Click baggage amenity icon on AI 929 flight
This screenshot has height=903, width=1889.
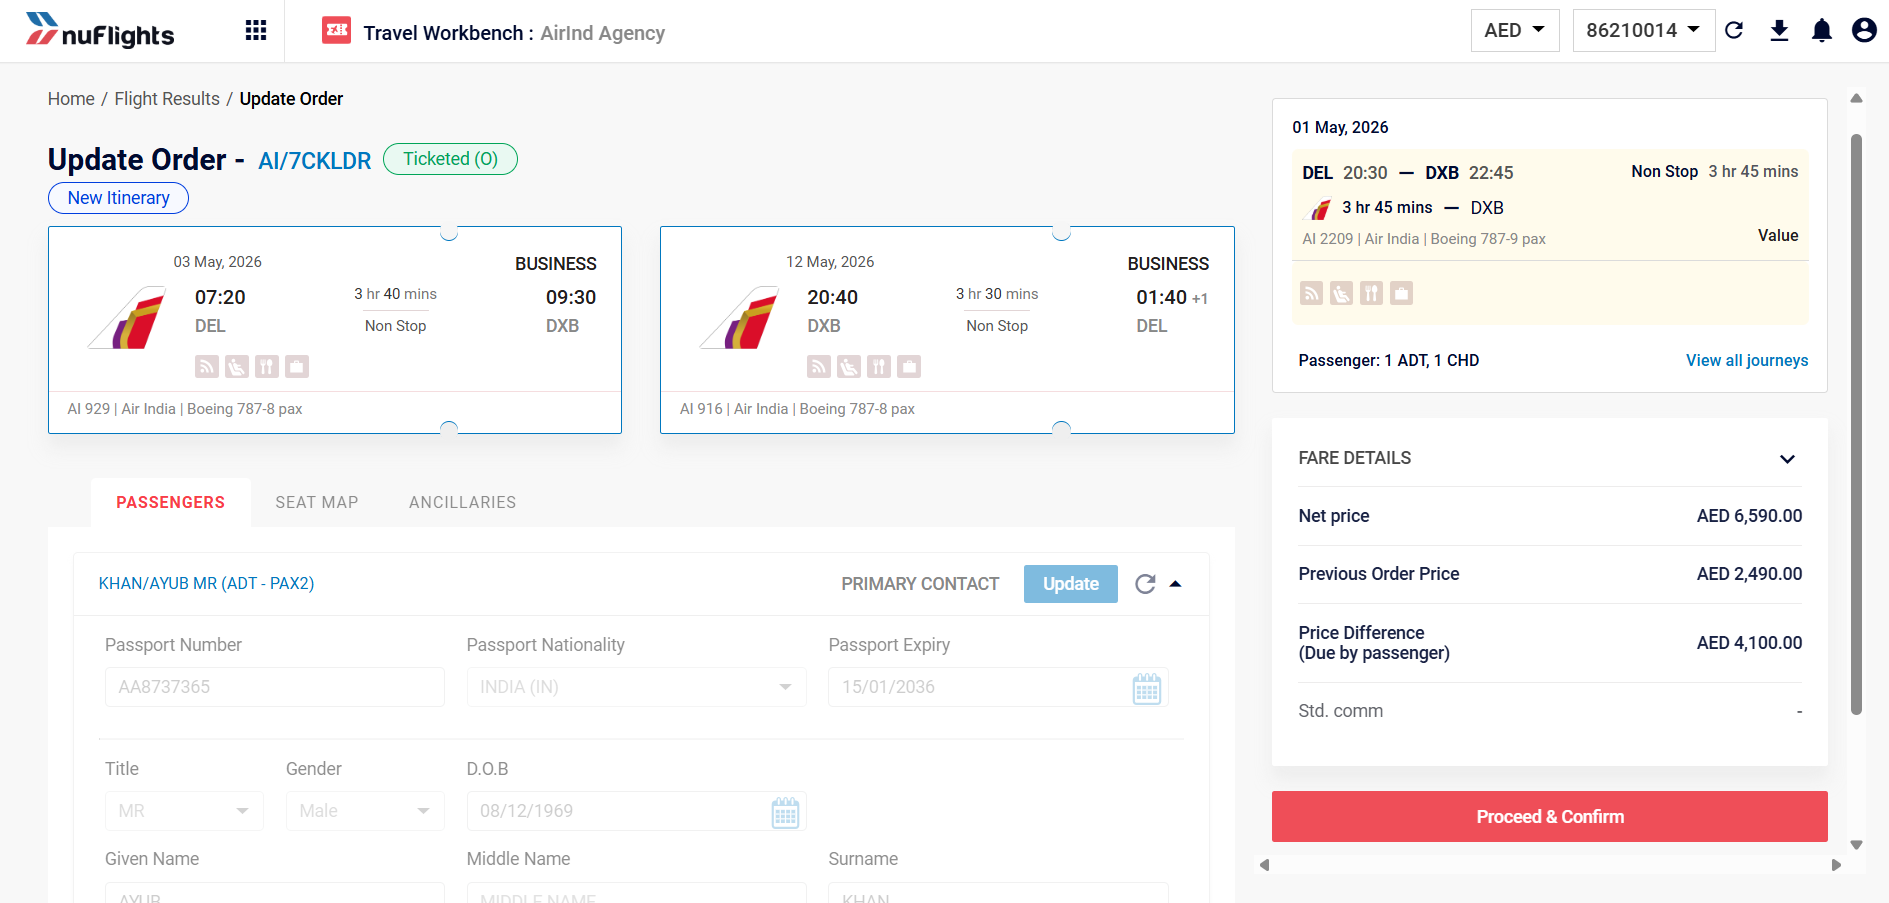tap(297, 367)
